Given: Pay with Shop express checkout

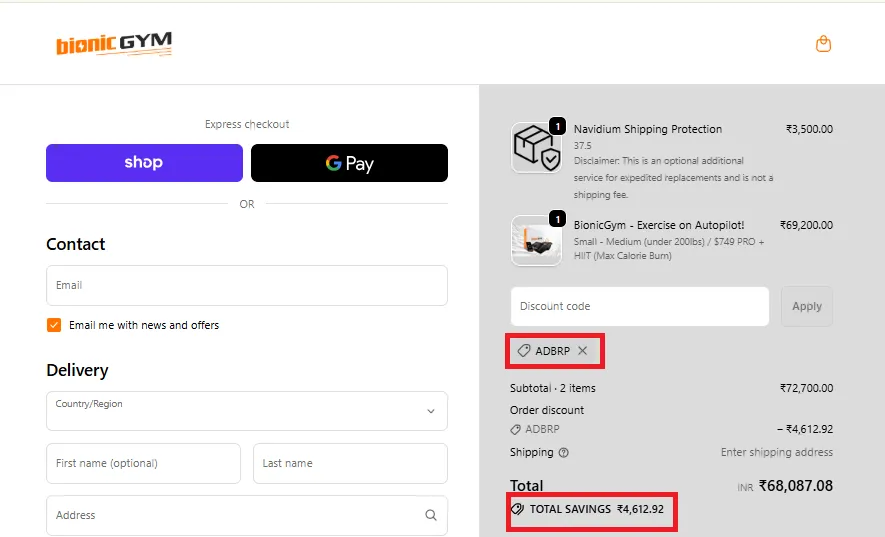Looking at the screenshot, I should (144, 163).
